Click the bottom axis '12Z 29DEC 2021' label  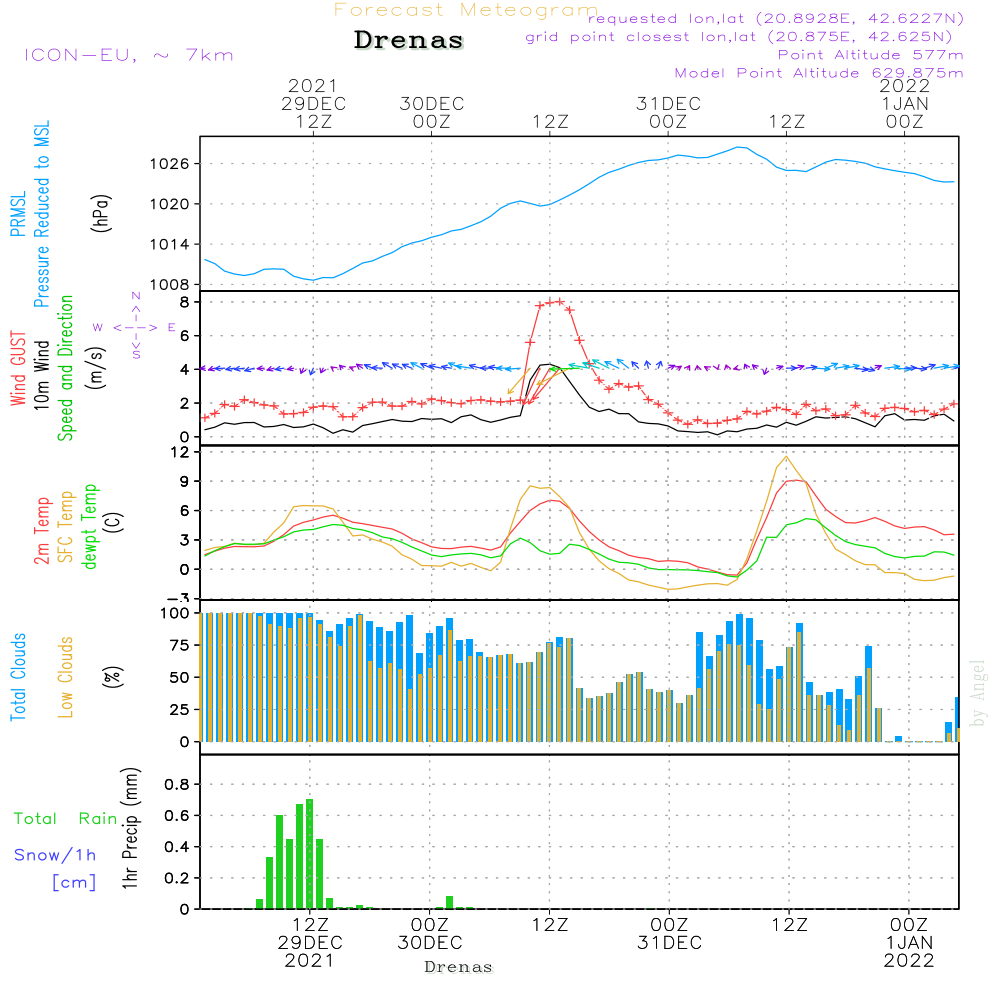310,942
